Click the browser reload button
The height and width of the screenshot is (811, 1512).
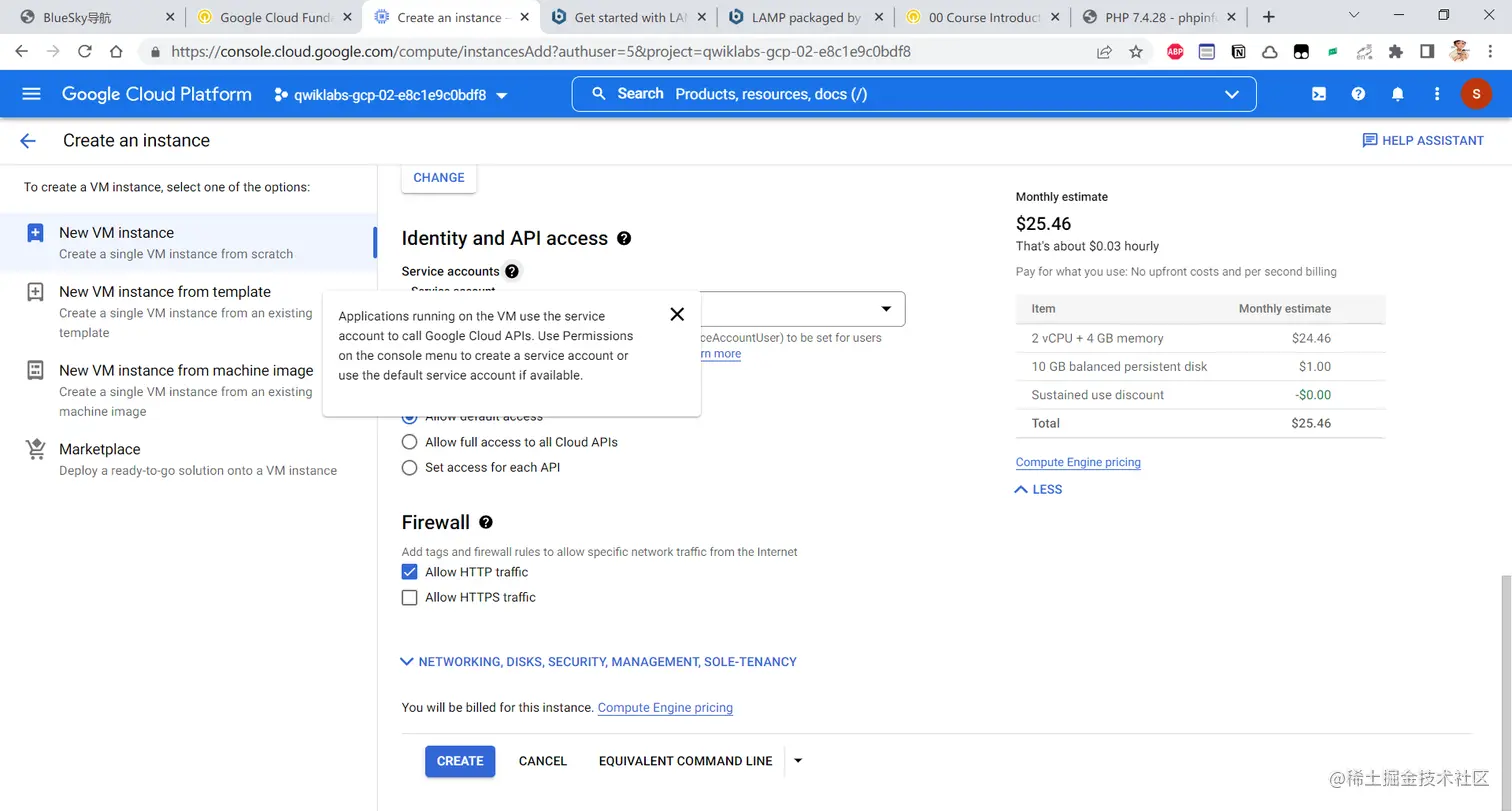tap(85, 52)
